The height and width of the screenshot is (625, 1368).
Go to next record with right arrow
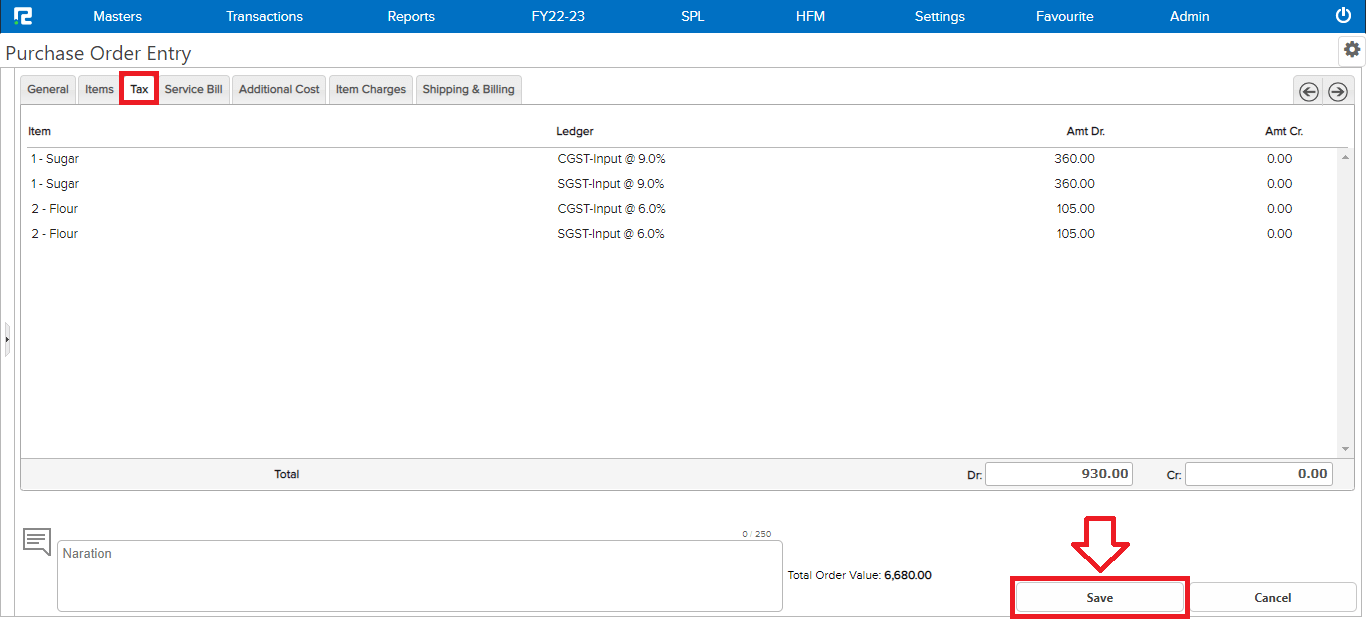click(1338, 90)
